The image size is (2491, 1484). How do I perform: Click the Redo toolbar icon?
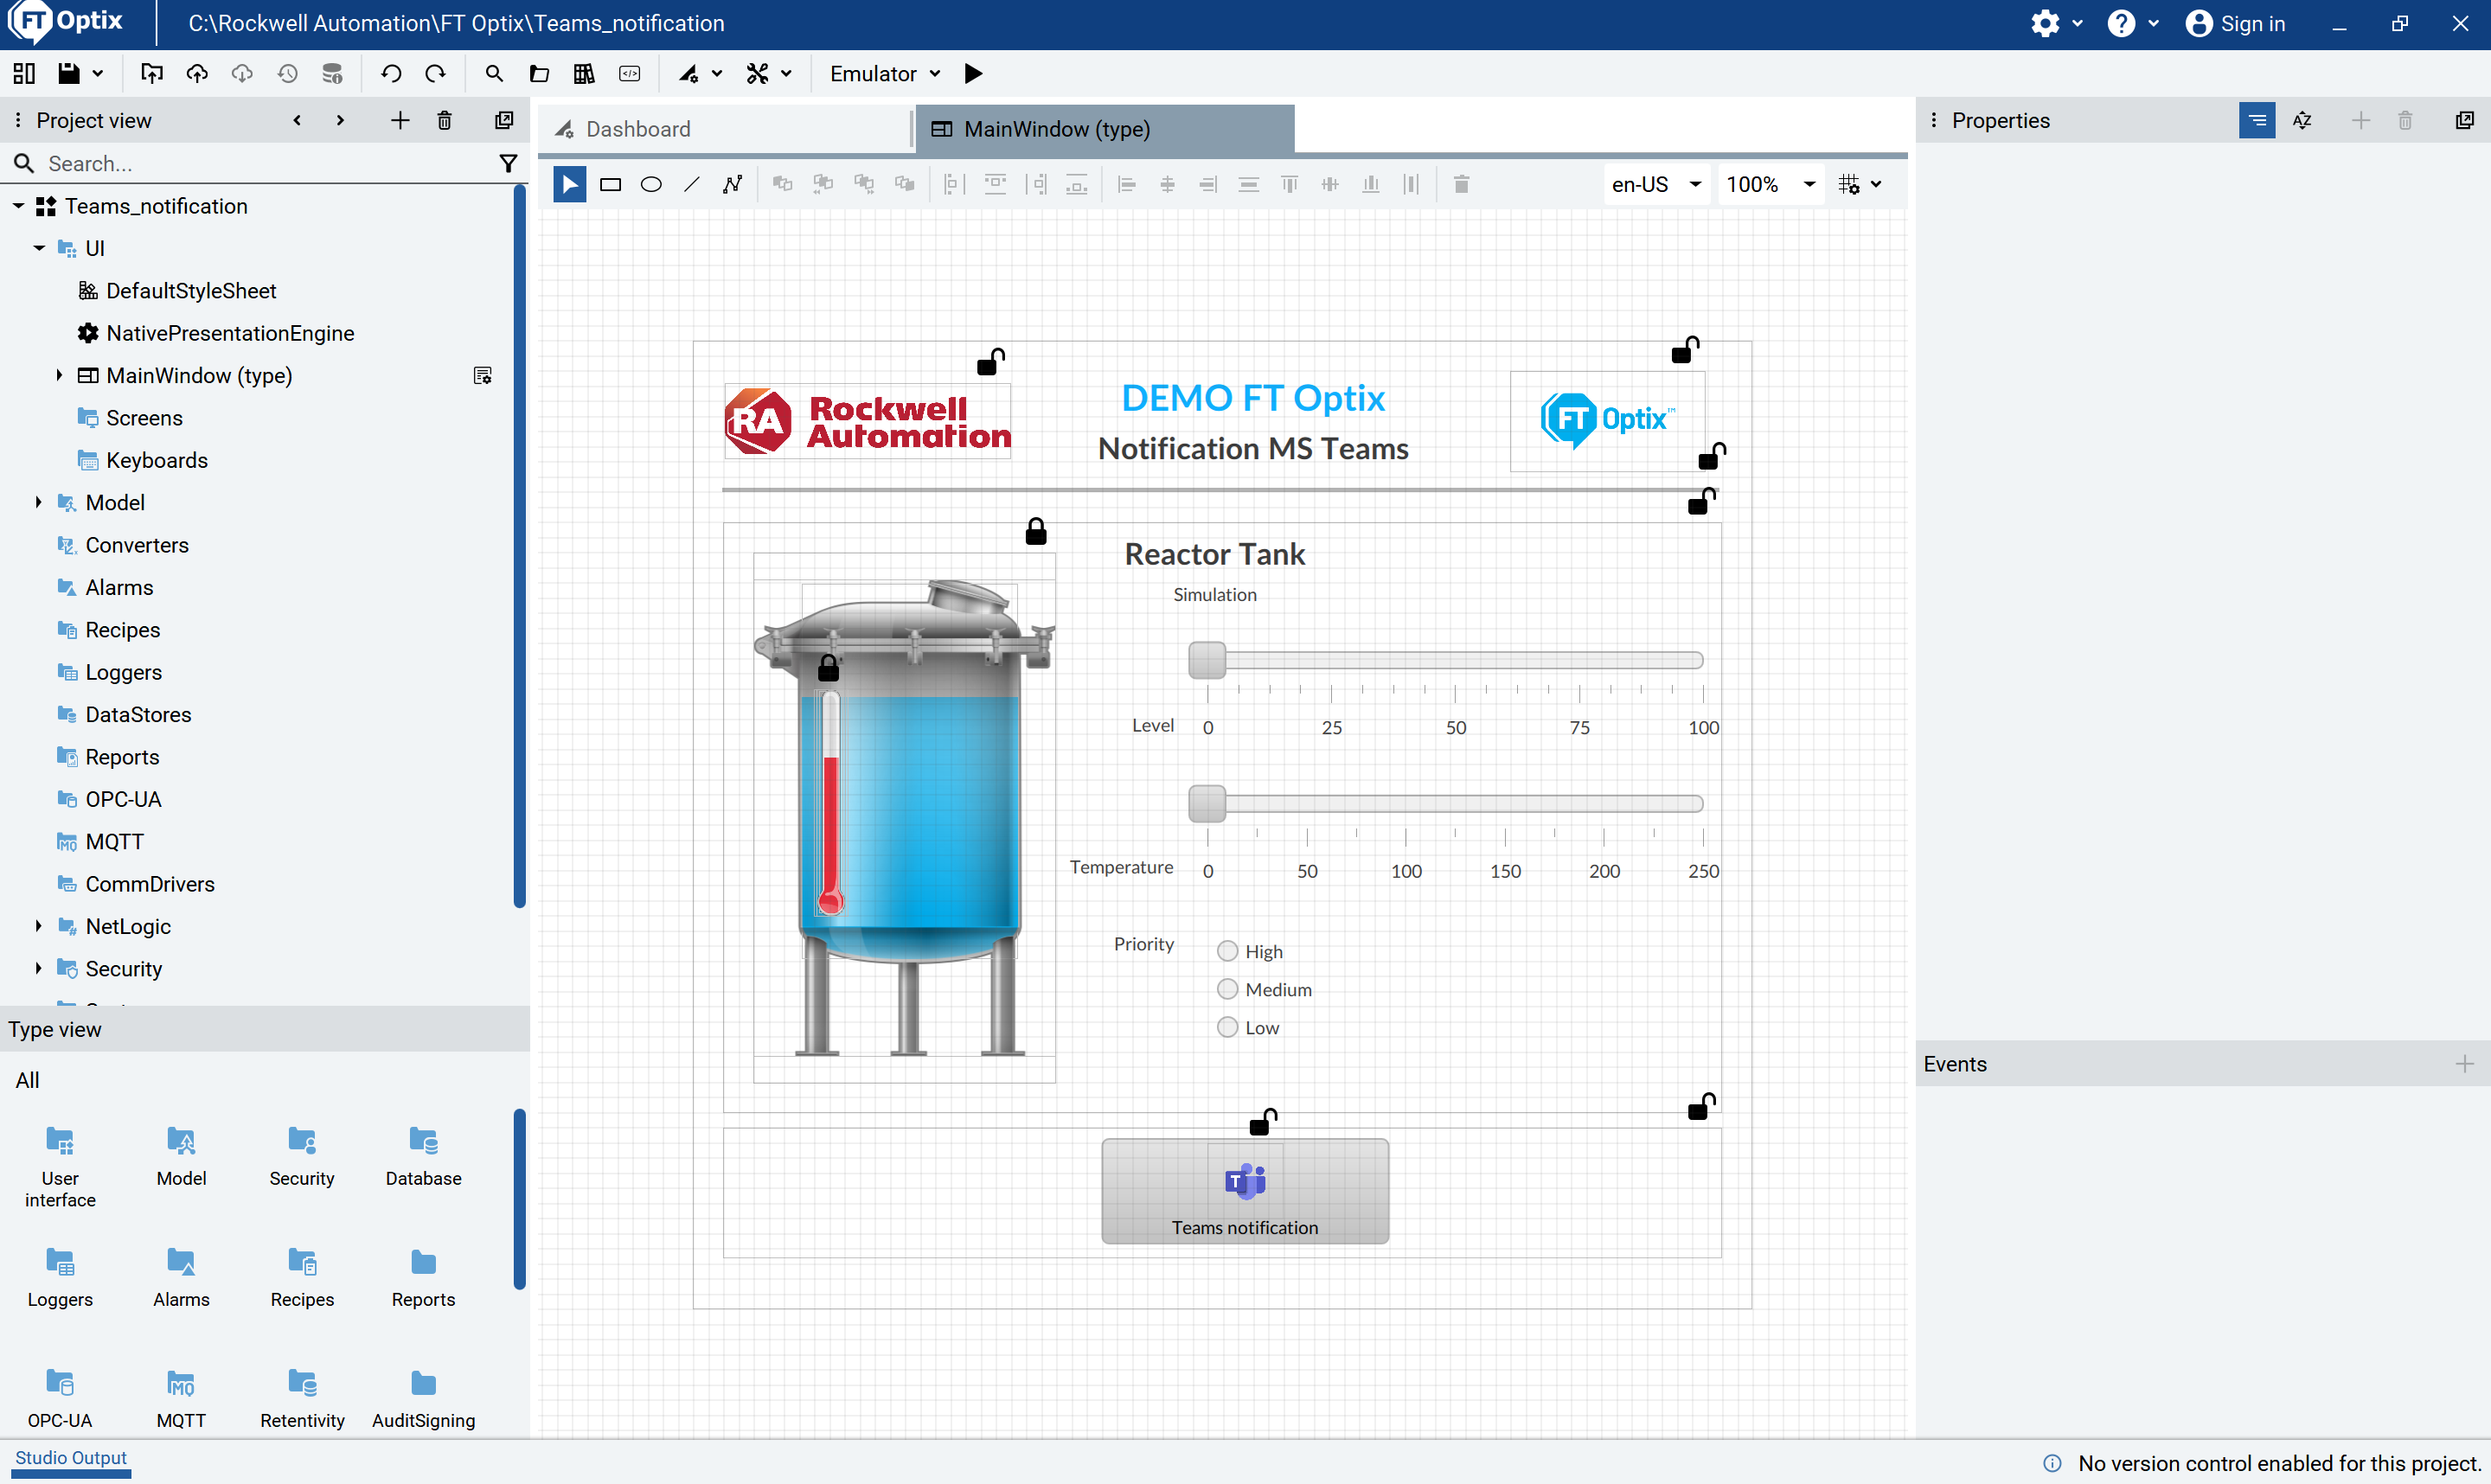[436, 74]
